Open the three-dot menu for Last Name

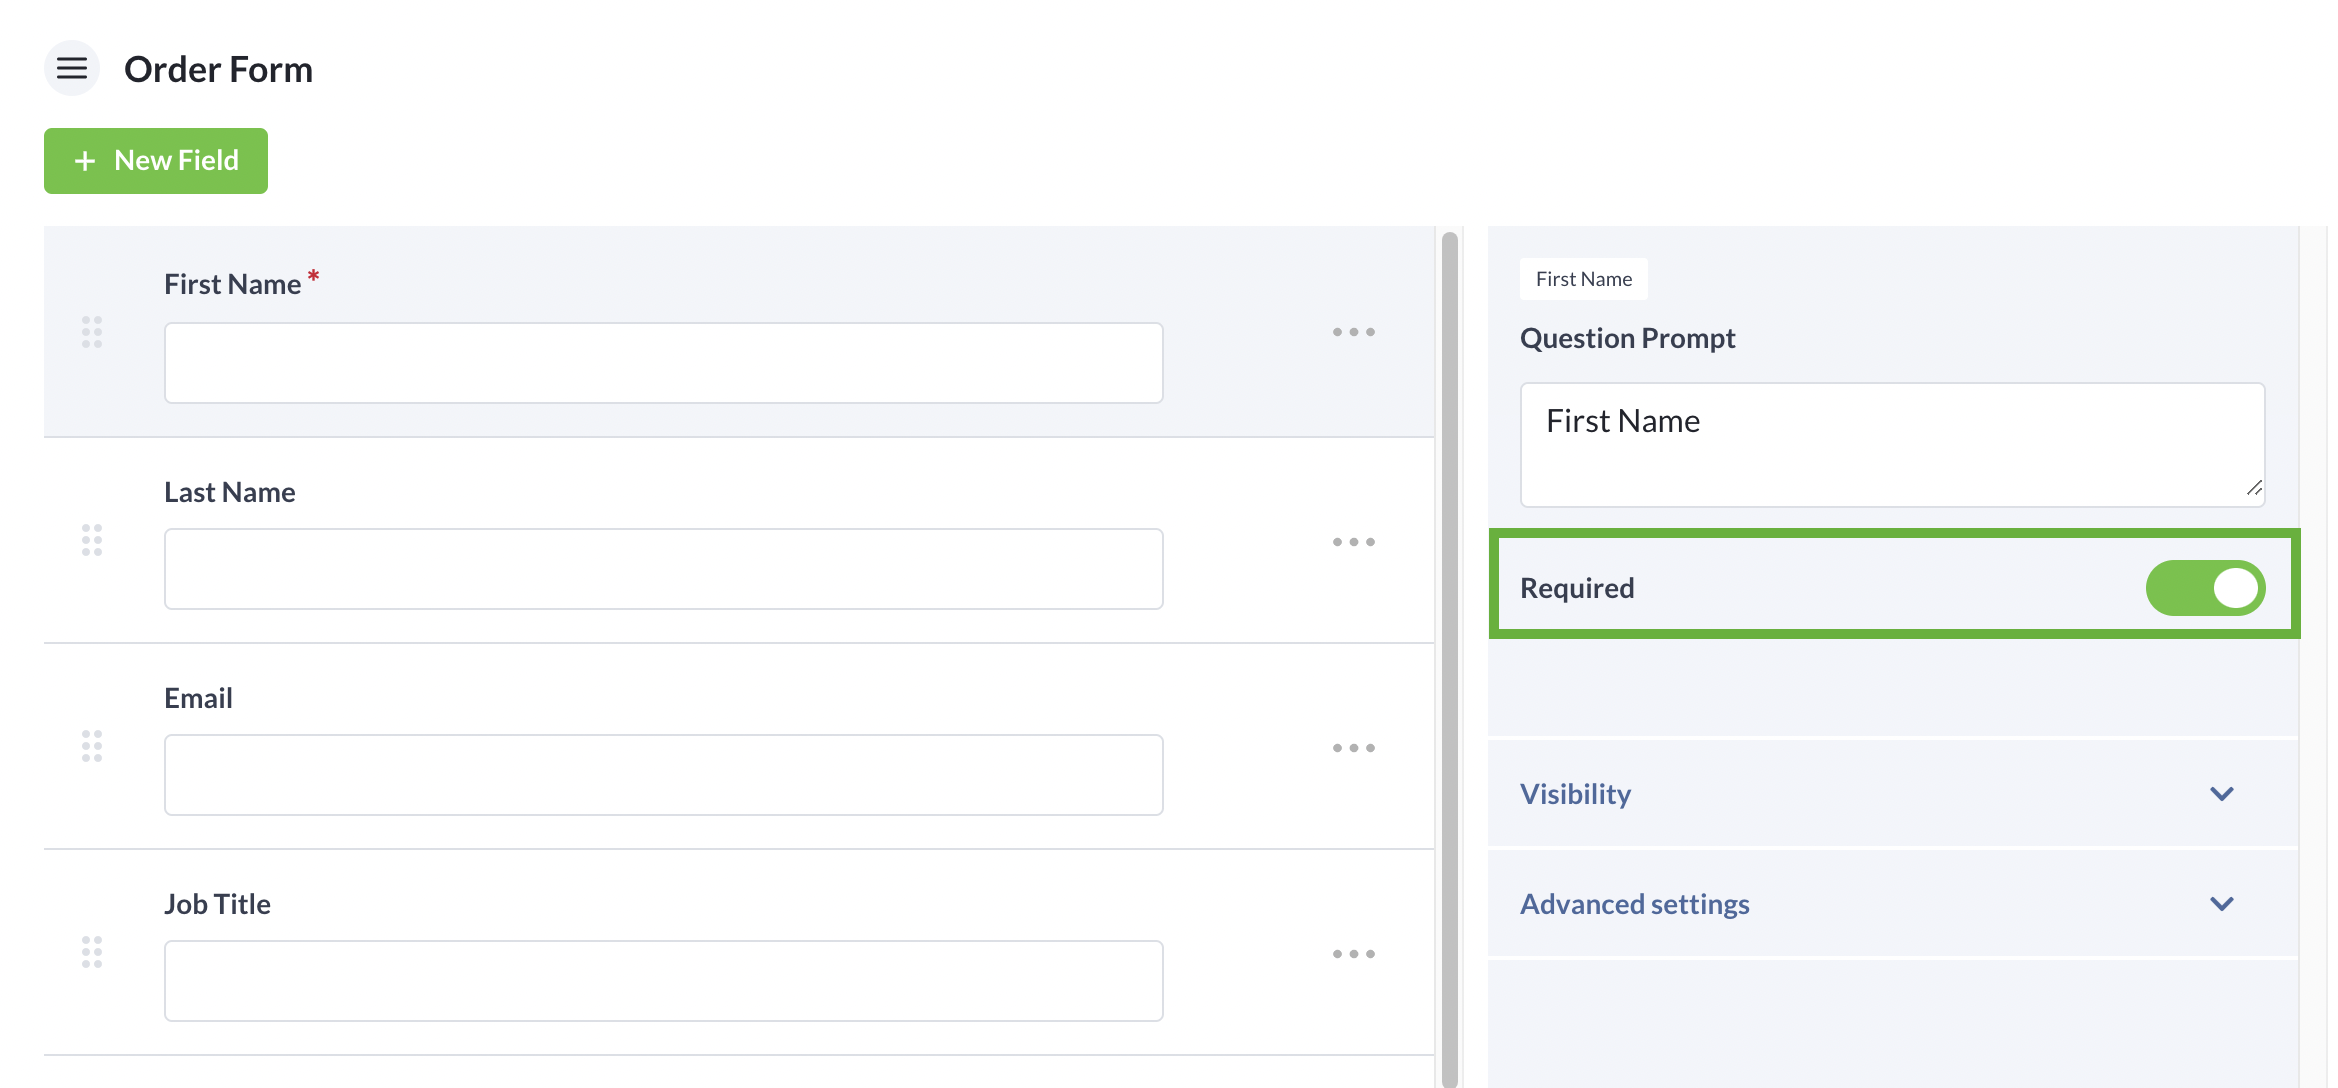coord(1353,542)
